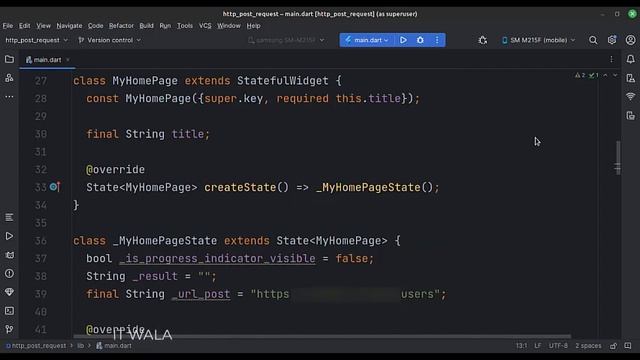Go to next highlighted problem down arrow
Screen dimensions: 640x360
click(x=615, y=76)
